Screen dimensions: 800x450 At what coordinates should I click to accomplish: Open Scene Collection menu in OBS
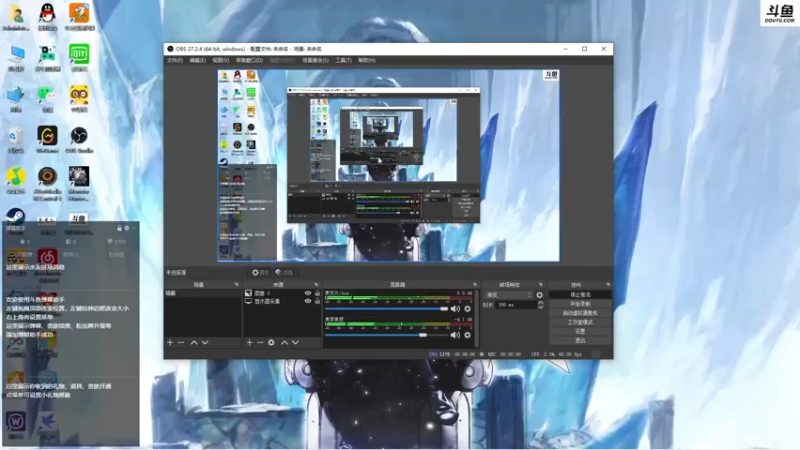pyautogui.click(x=315, y=60)
